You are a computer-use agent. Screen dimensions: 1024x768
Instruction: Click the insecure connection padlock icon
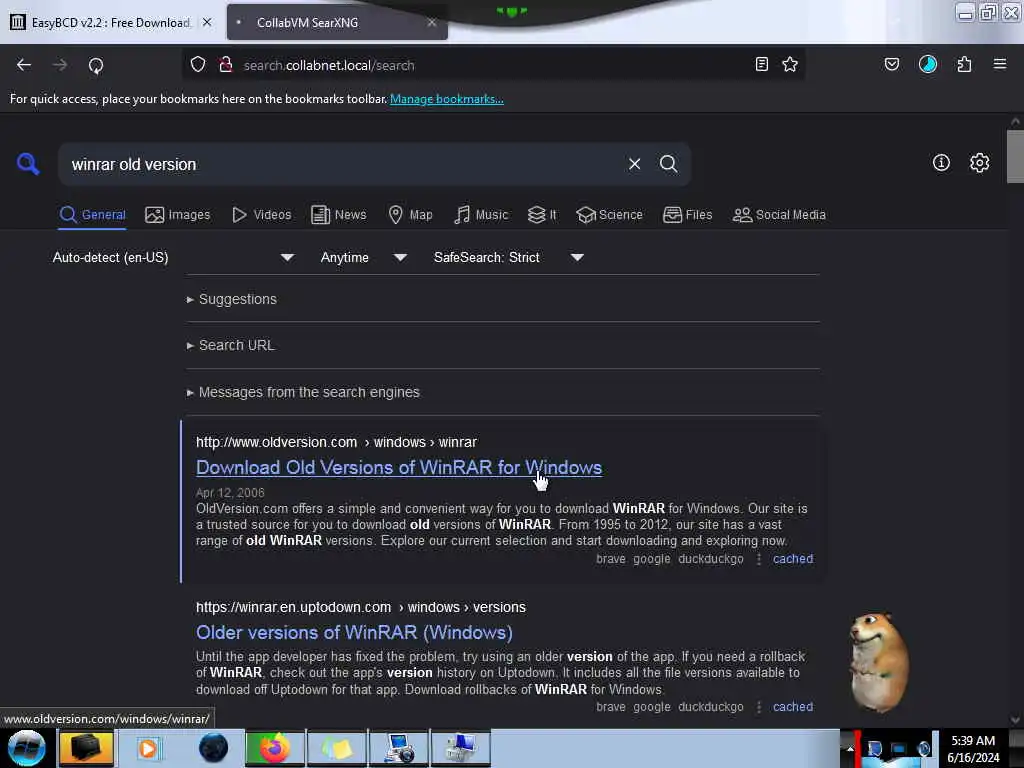point(226,65)
